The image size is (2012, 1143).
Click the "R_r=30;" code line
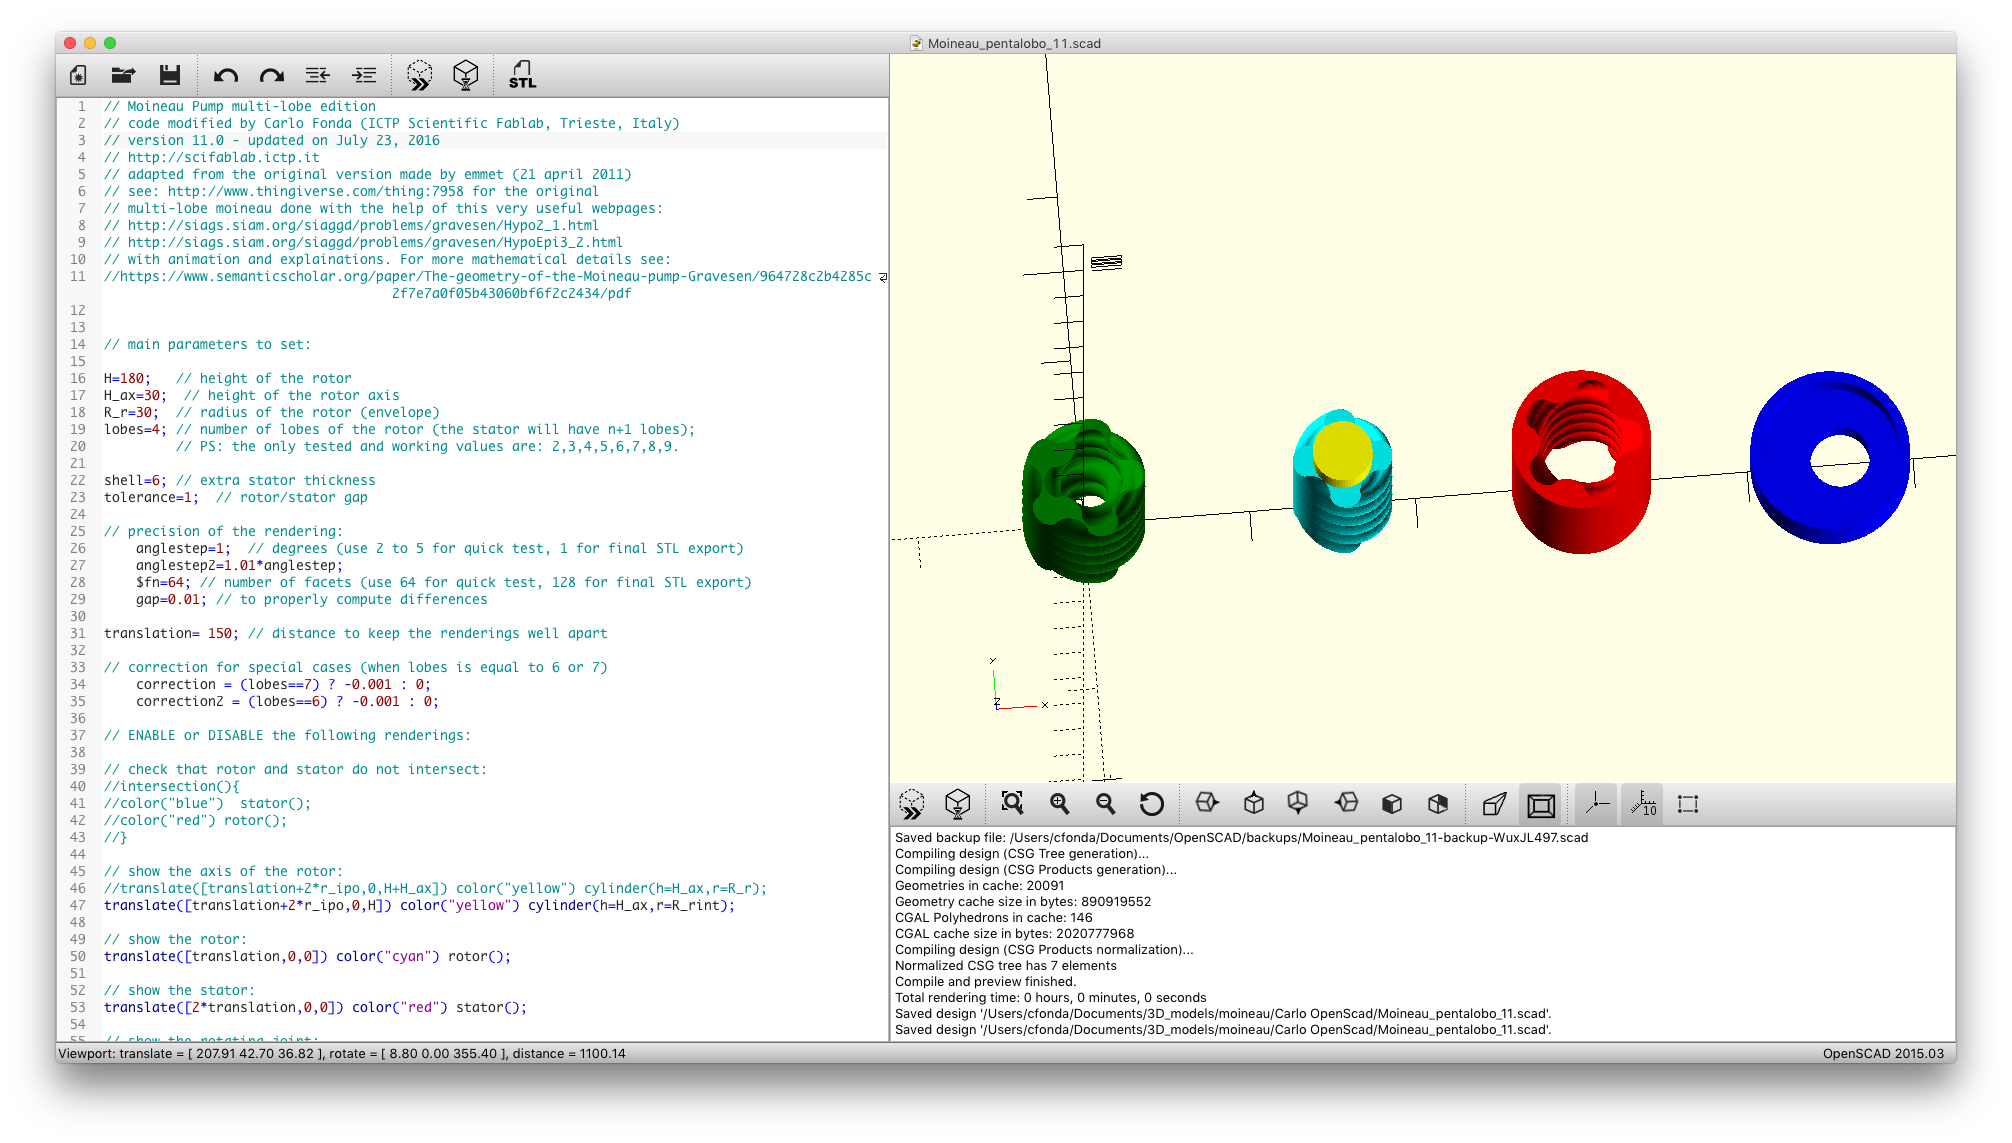pyautogui.click(x=271, y=412)
